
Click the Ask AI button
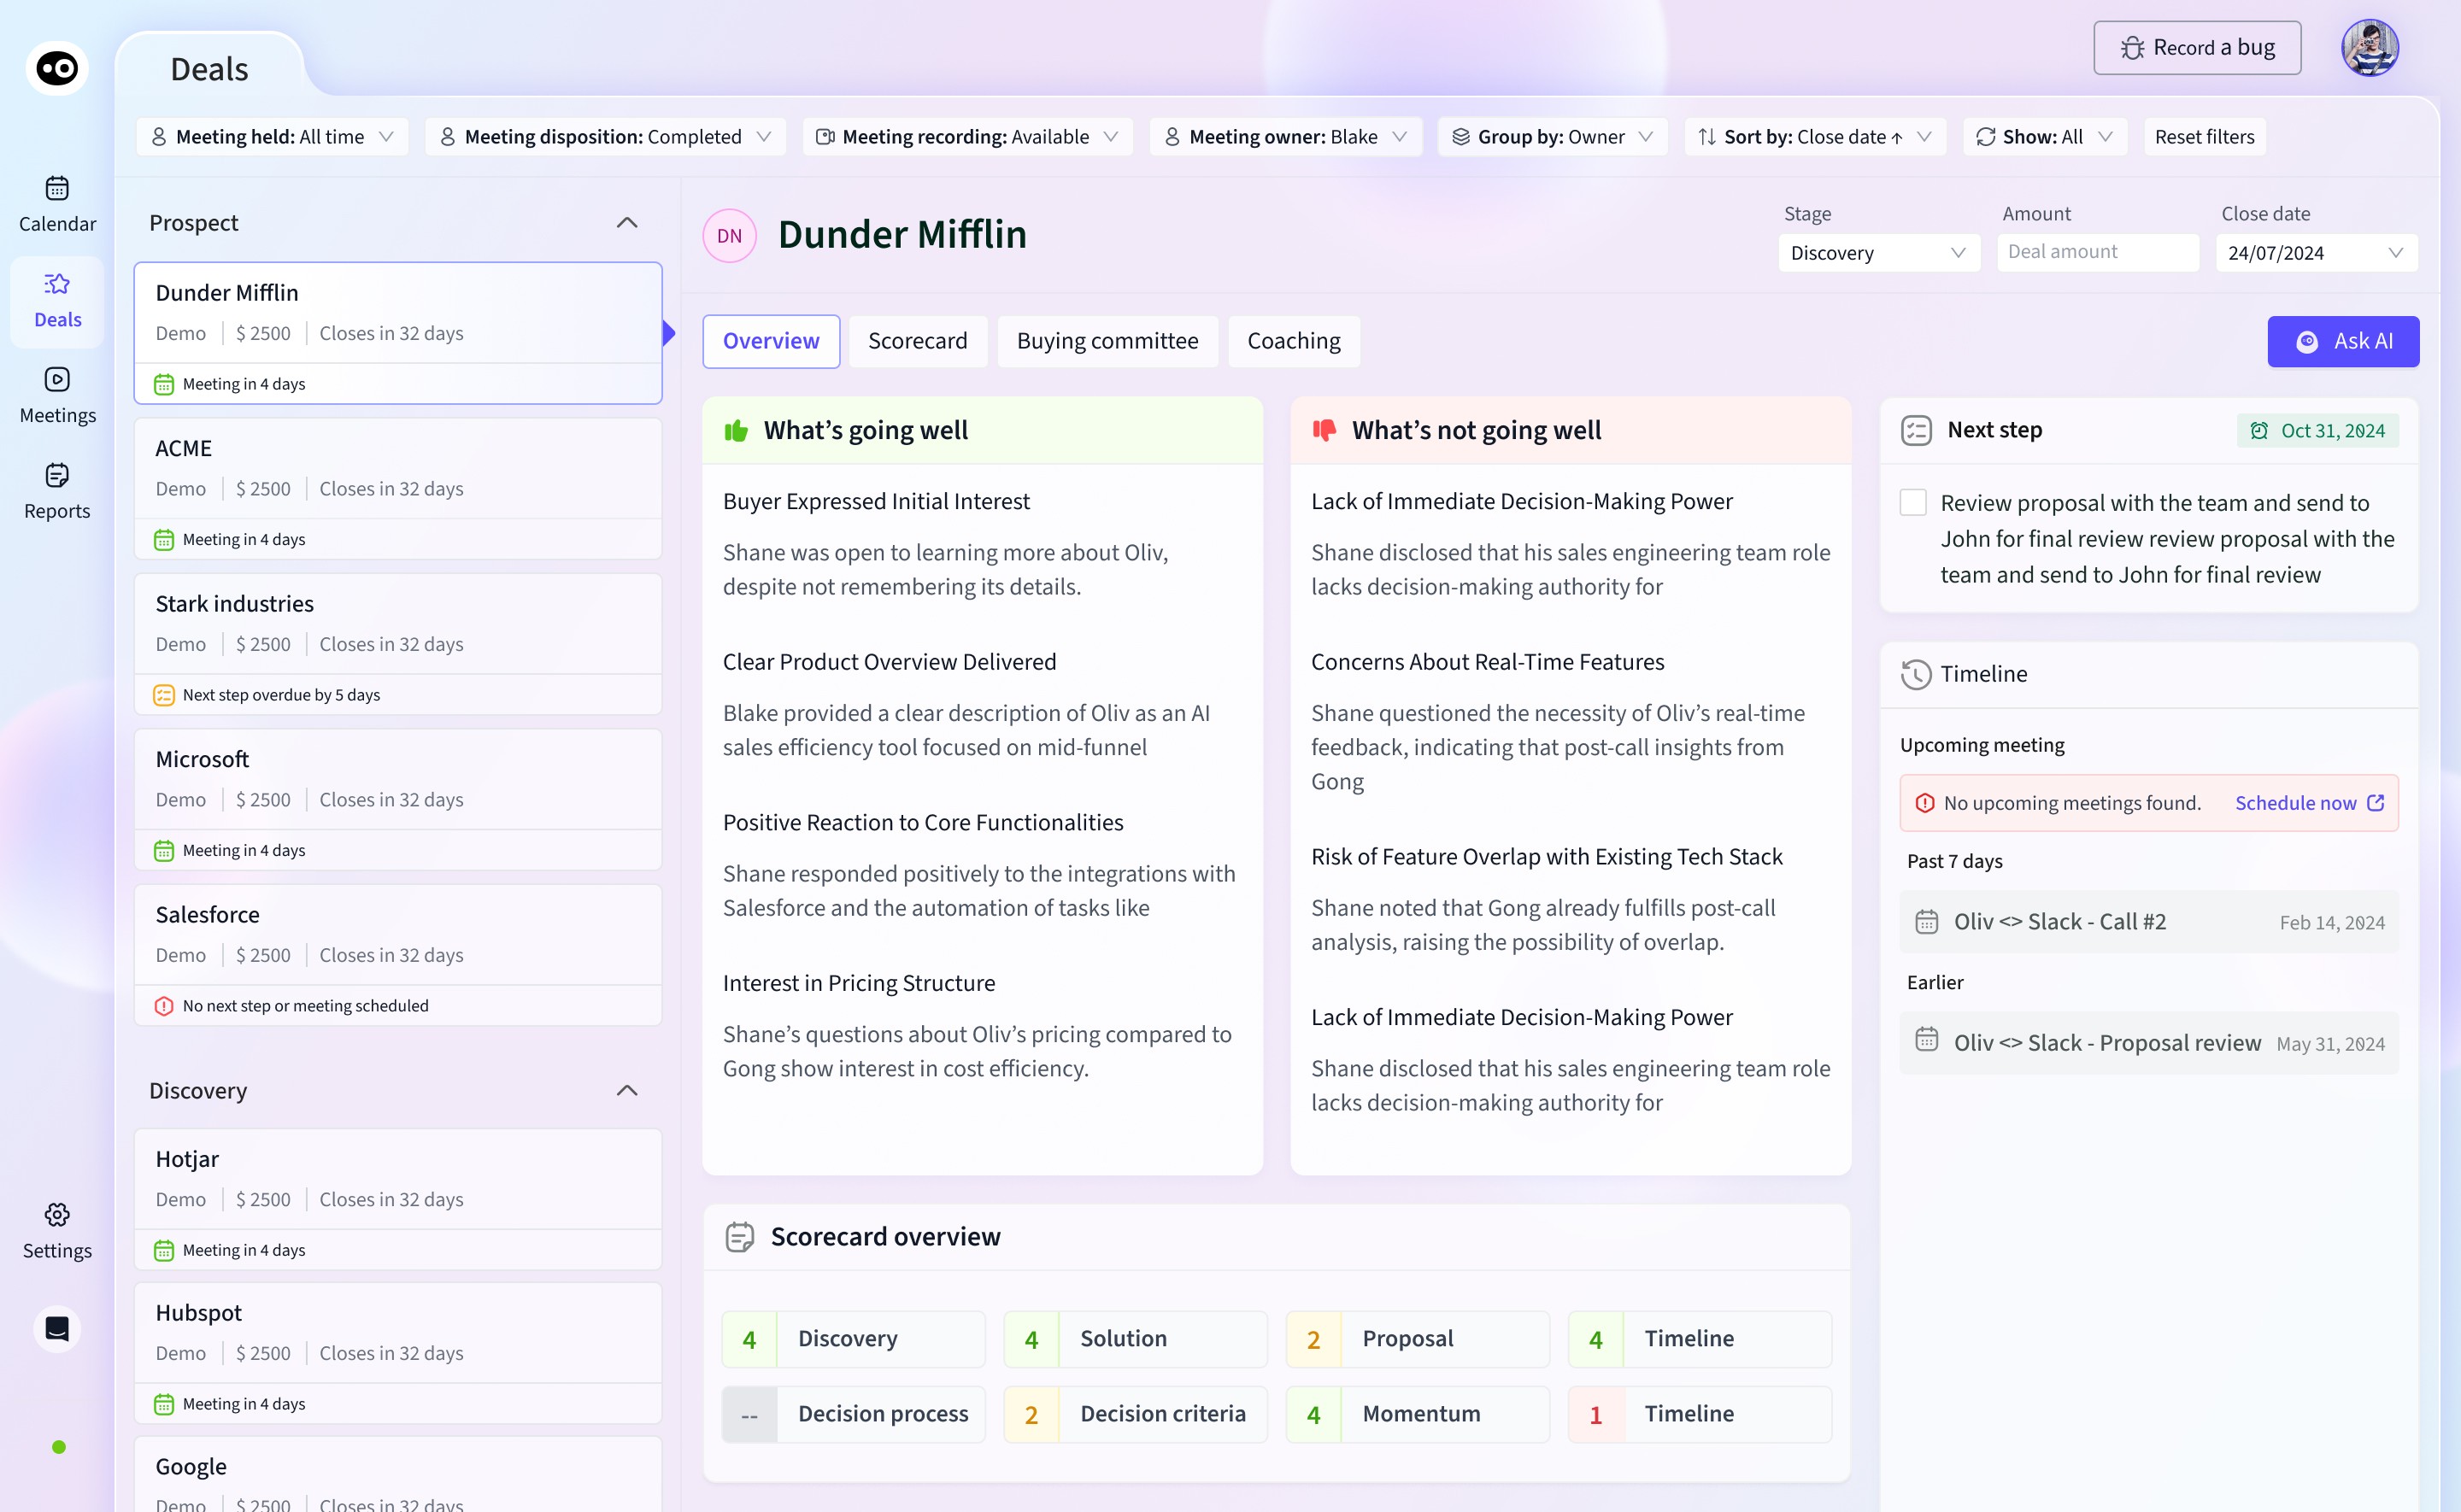coord(2342,341)
